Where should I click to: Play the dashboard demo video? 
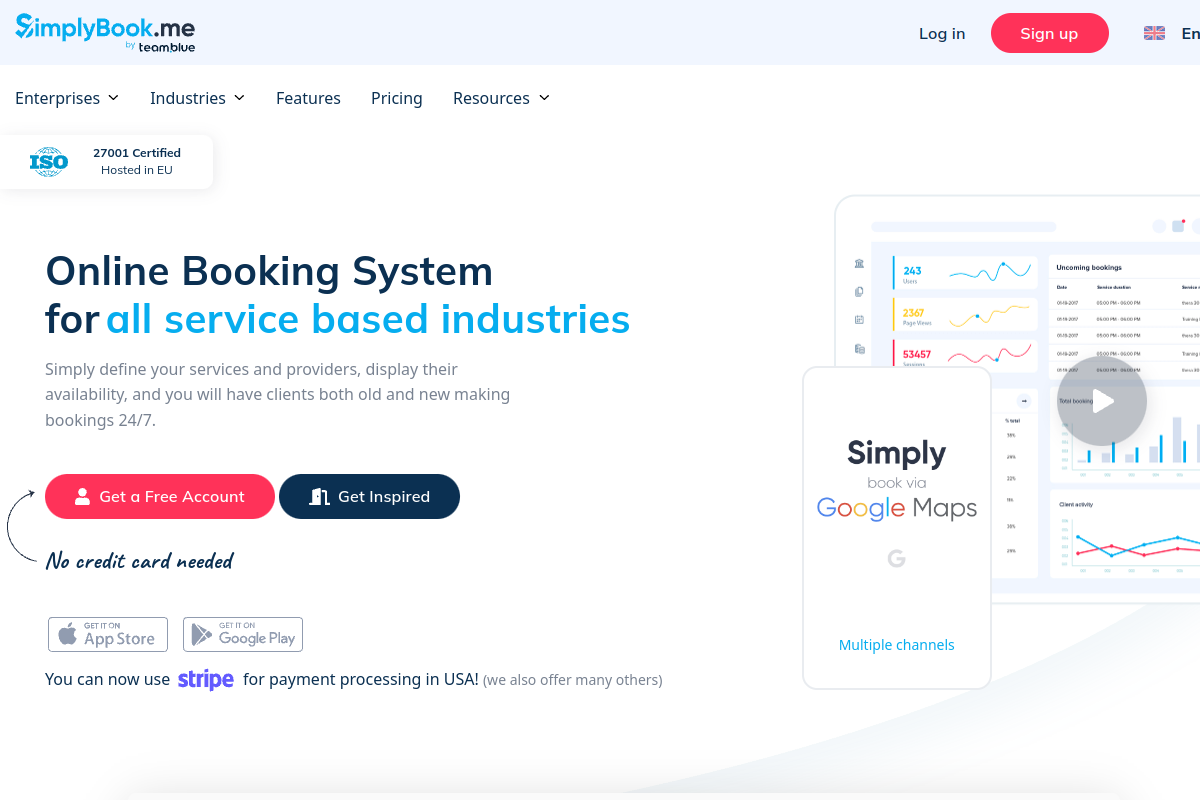[1102, 402]
